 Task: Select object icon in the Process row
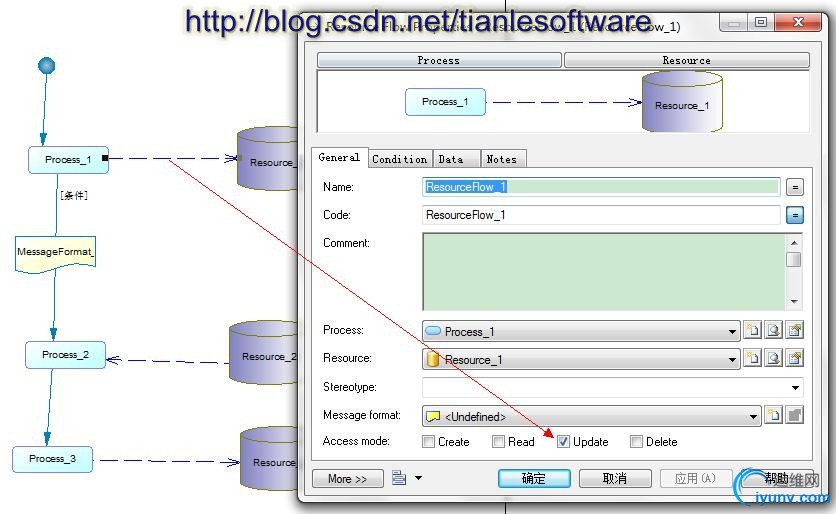click(773, 331)
